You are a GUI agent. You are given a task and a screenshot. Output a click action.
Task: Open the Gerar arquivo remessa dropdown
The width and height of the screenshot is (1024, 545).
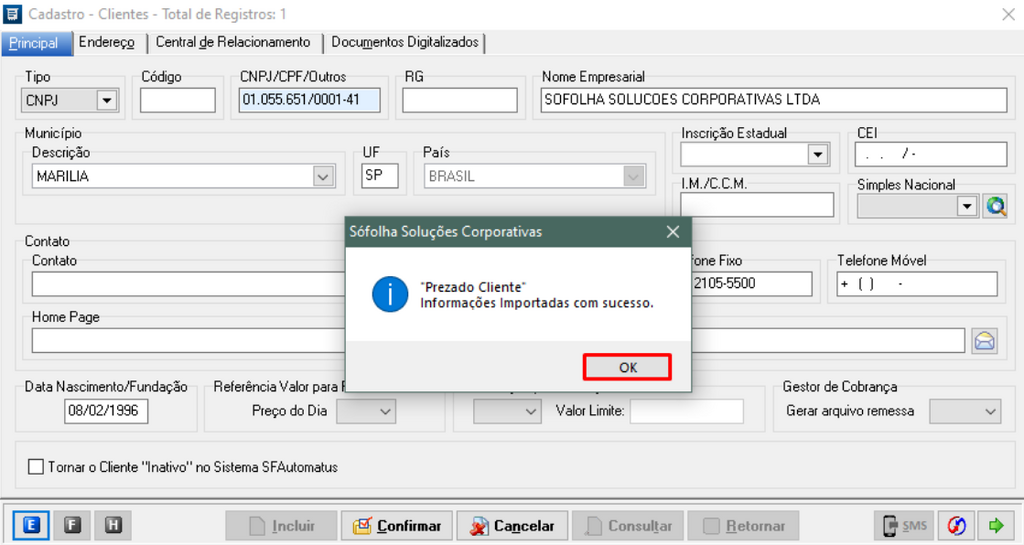[989, 411]
